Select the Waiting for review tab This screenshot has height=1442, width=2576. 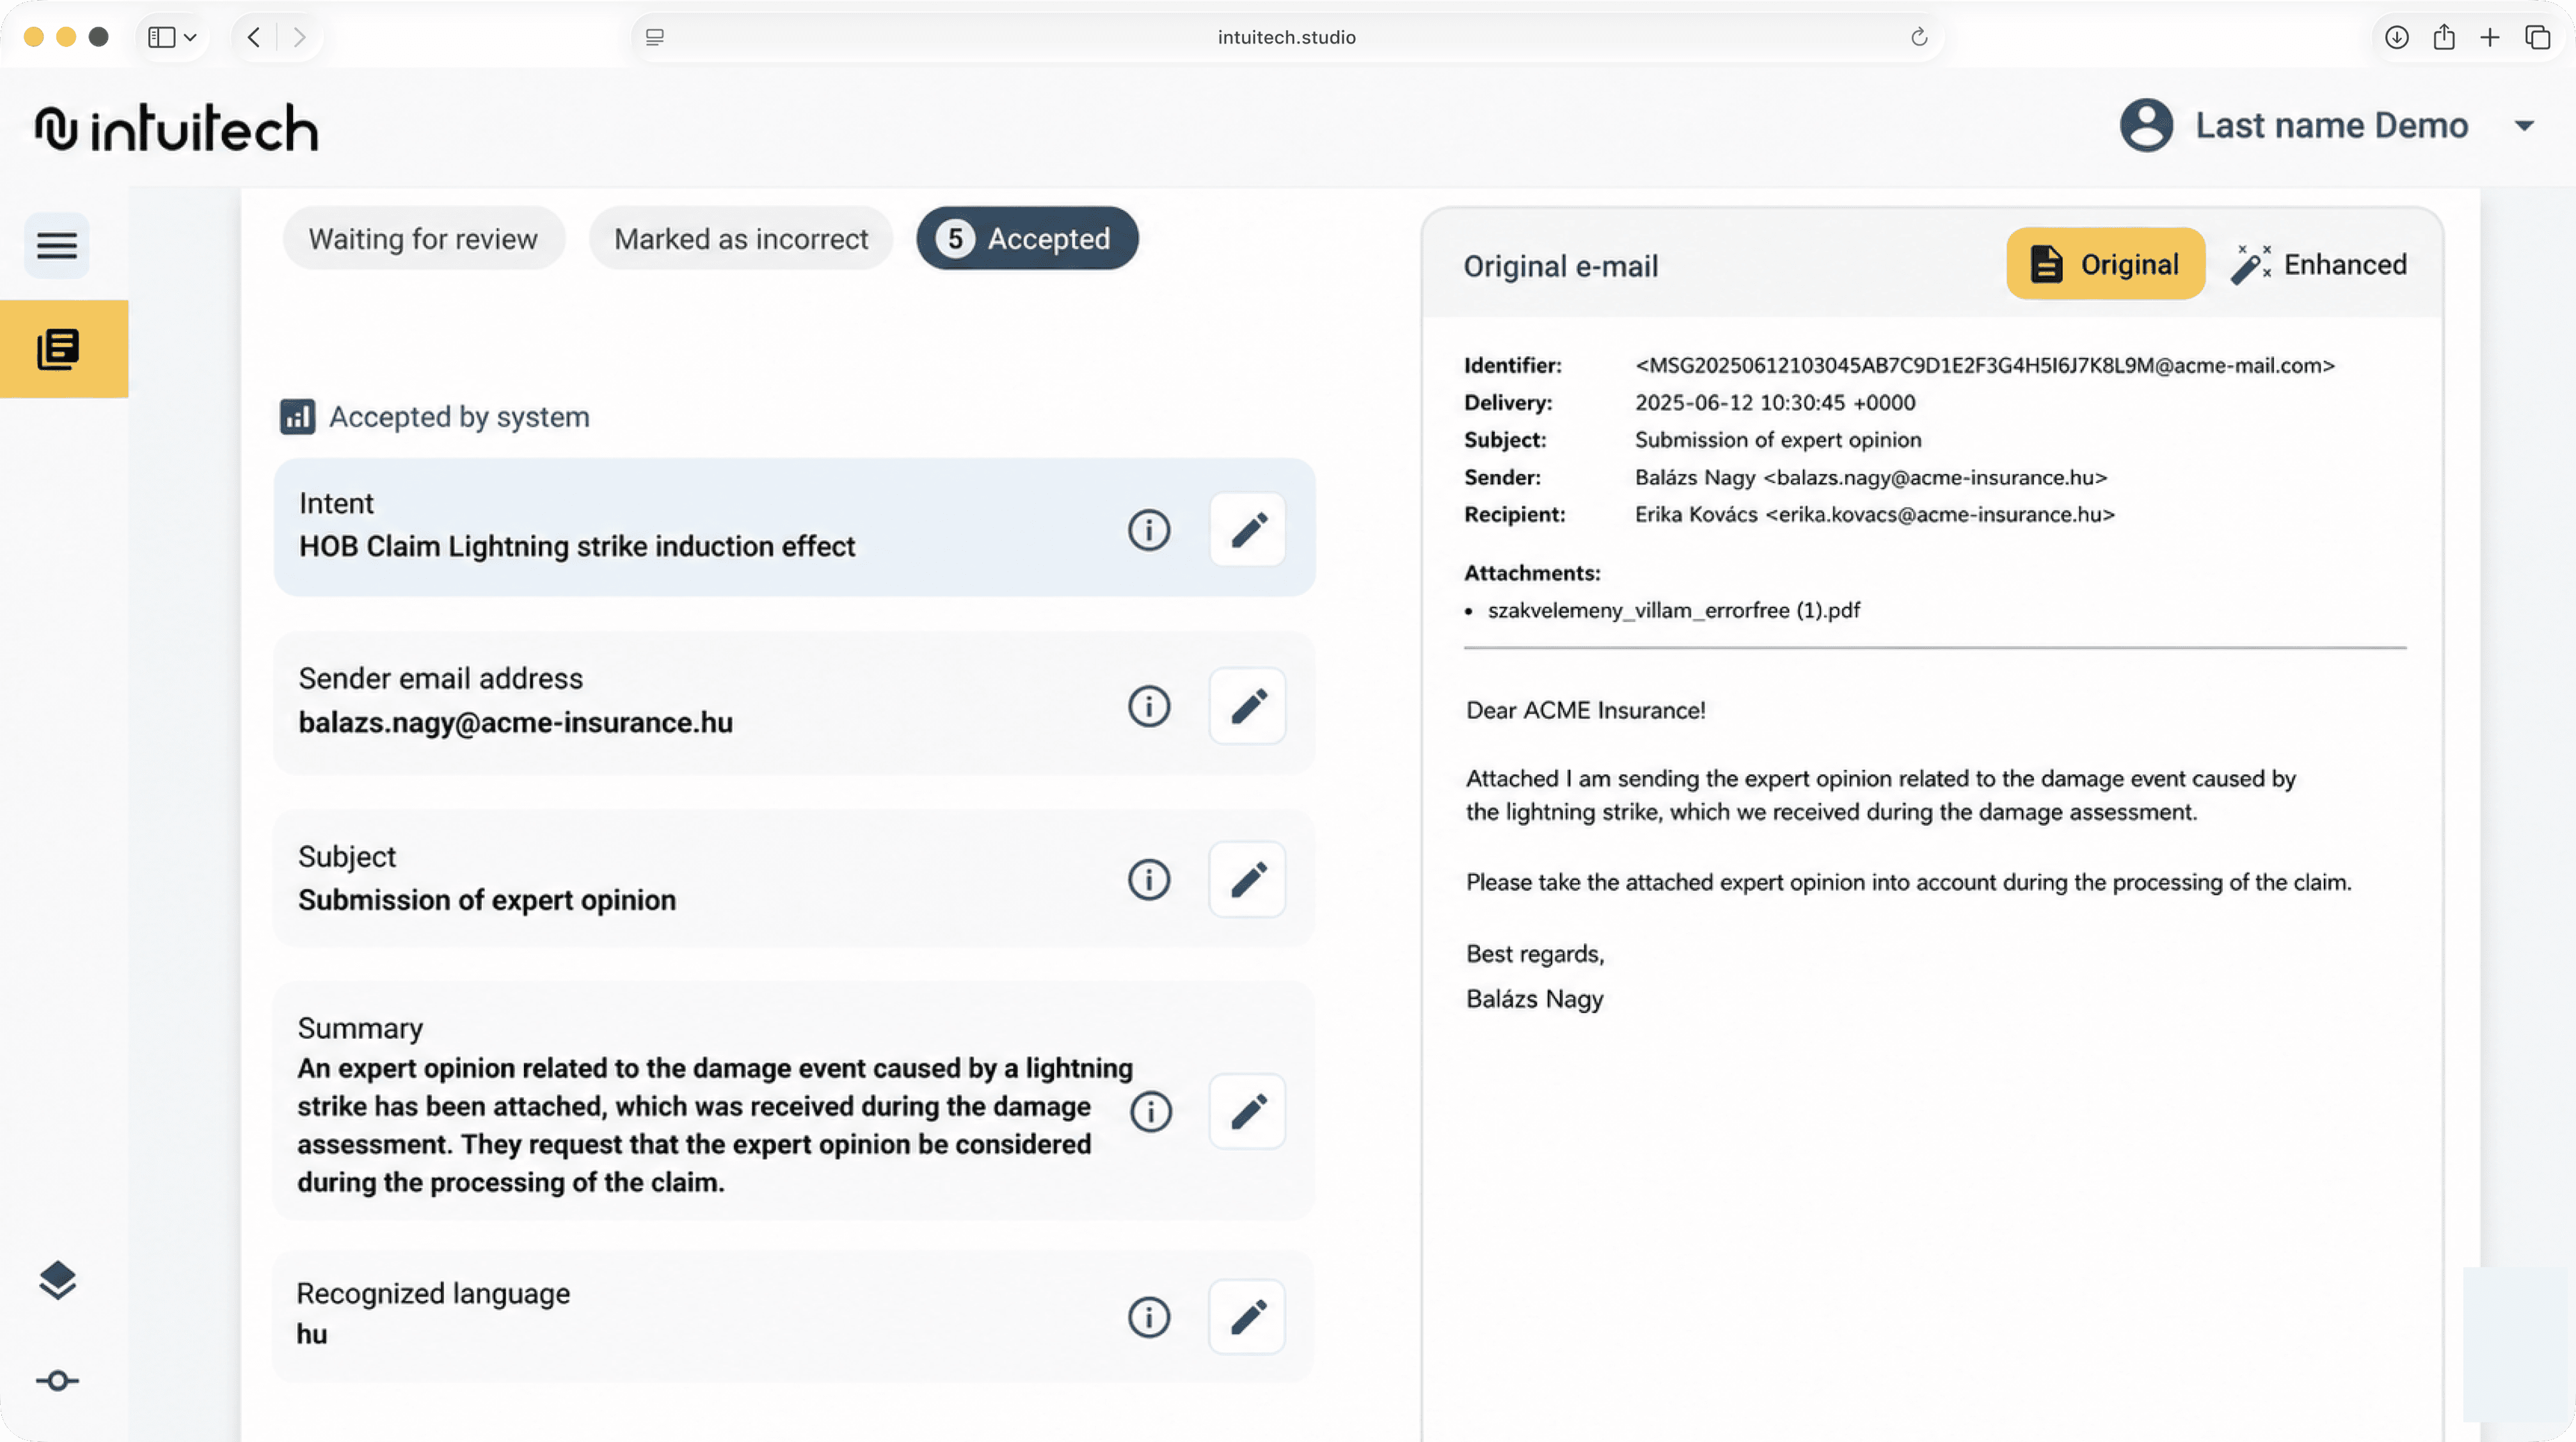[x=423, y=239]
